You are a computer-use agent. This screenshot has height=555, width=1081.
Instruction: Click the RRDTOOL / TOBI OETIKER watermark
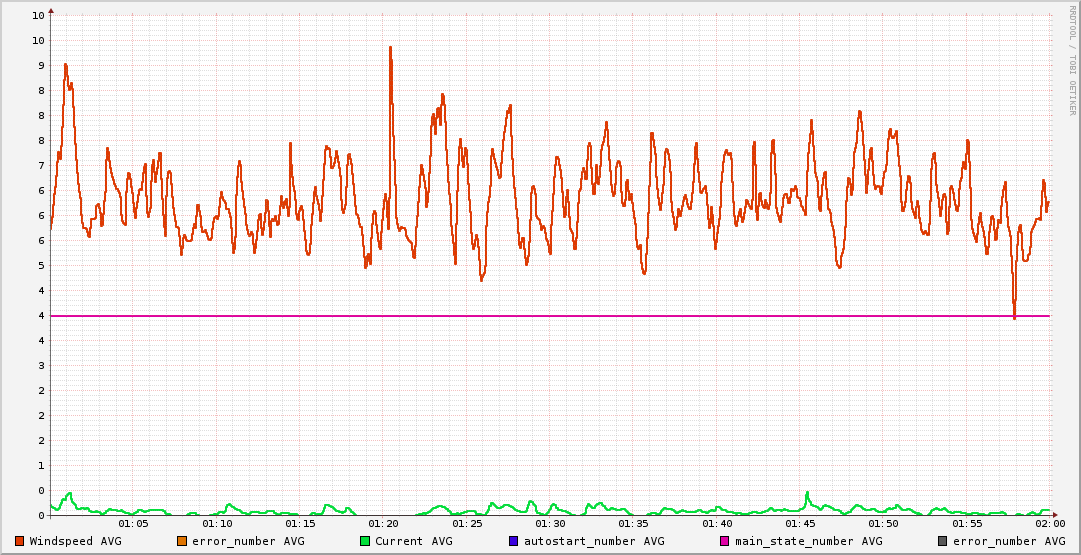1072,61
